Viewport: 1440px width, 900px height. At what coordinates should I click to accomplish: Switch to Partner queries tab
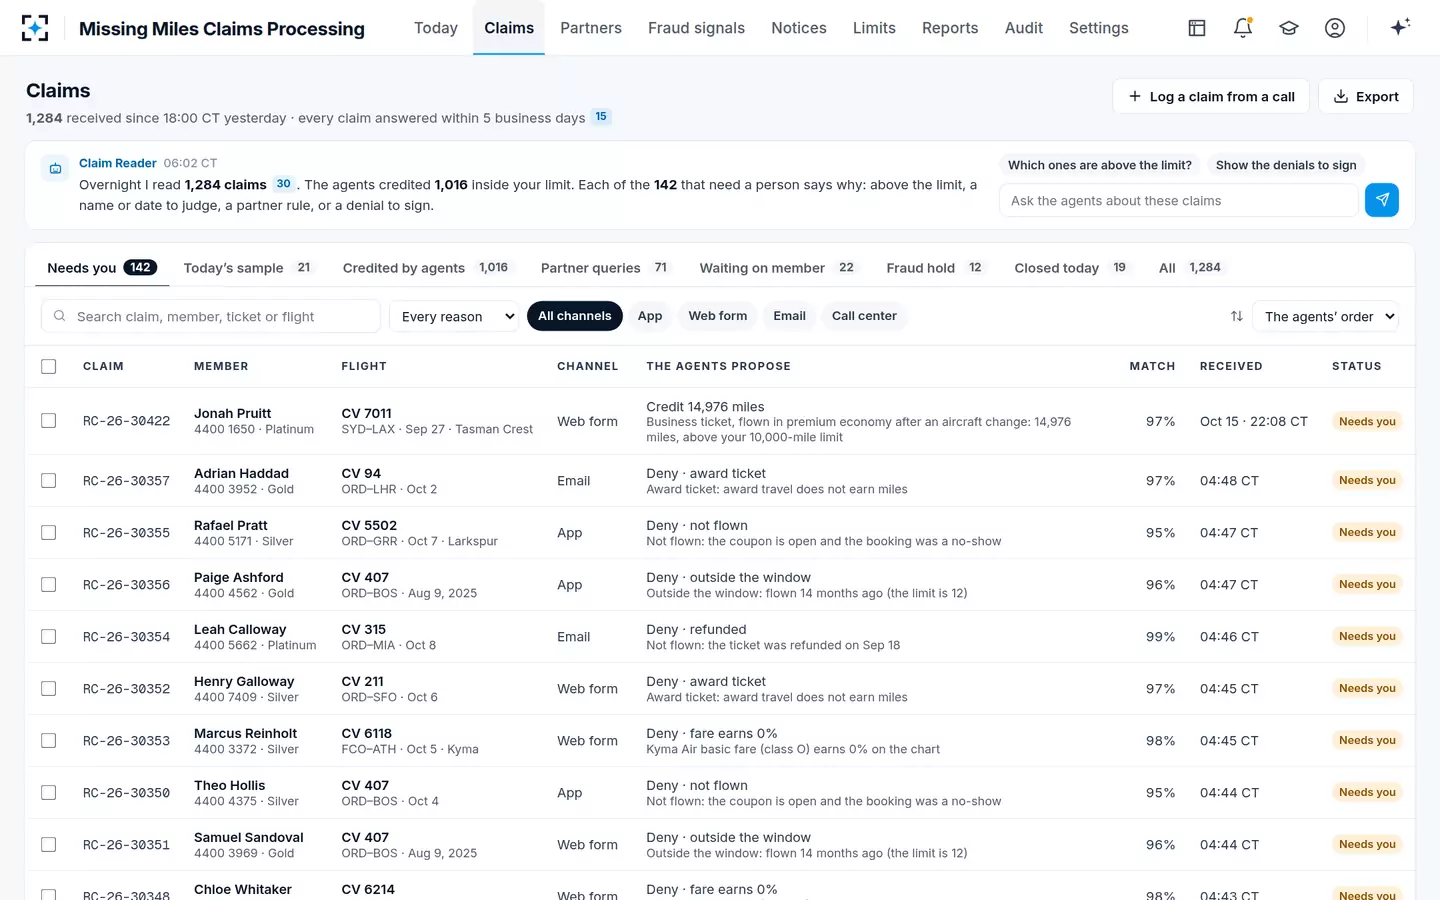[605, 268]
